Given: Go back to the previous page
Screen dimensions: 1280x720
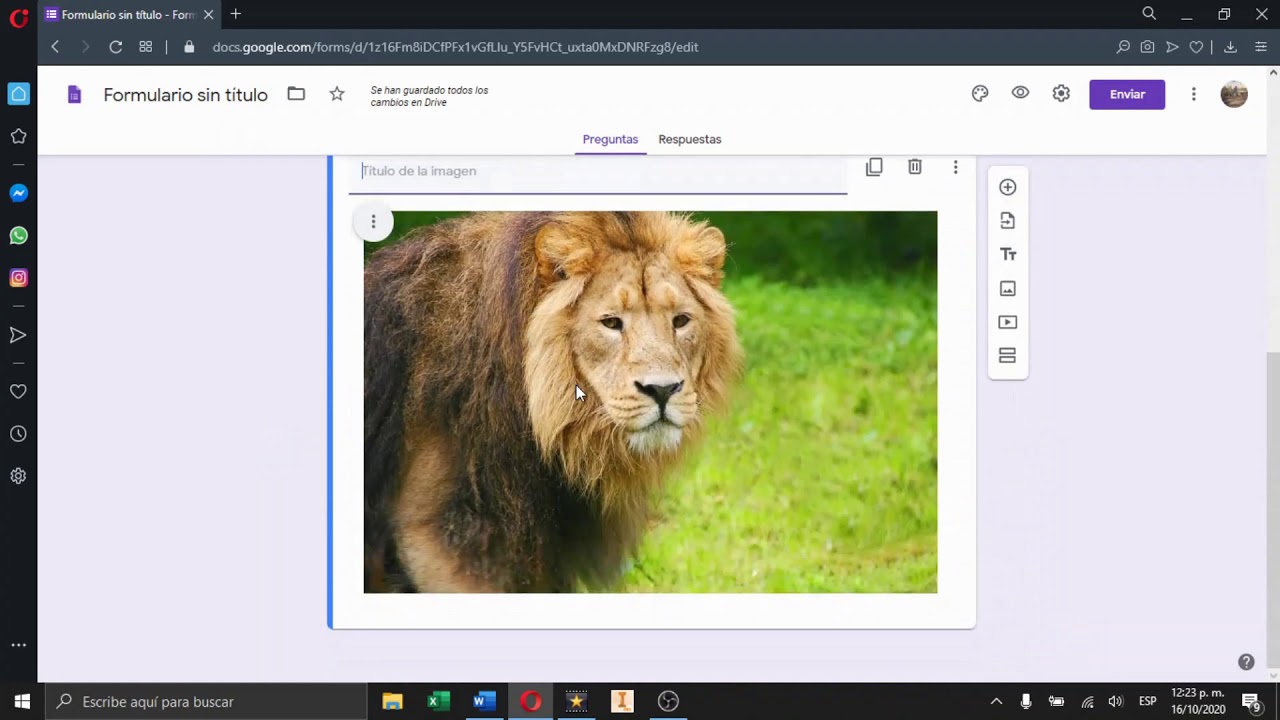Looking at the screenshot, I should click(x=55, y=47).
